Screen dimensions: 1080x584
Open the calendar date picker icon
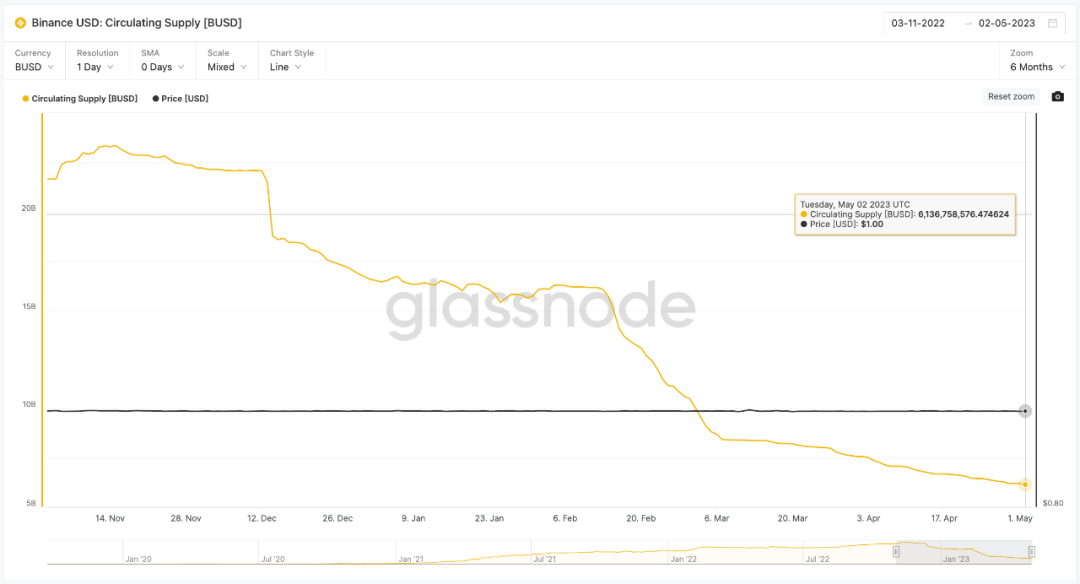point(1052,23)
